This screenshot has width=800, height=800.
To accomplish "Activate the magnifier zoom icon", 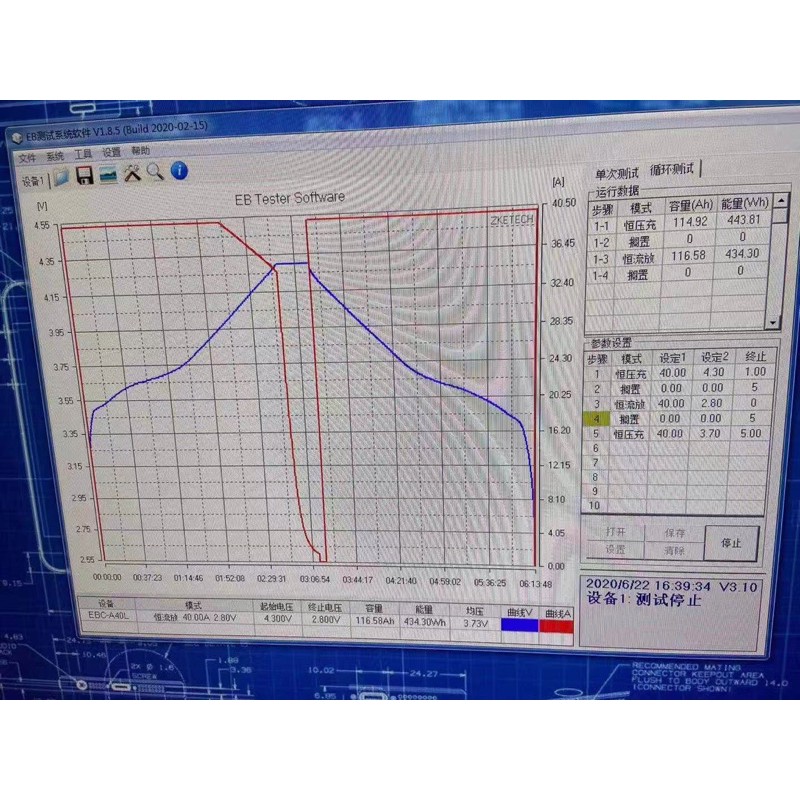I will tap(153, 173).
